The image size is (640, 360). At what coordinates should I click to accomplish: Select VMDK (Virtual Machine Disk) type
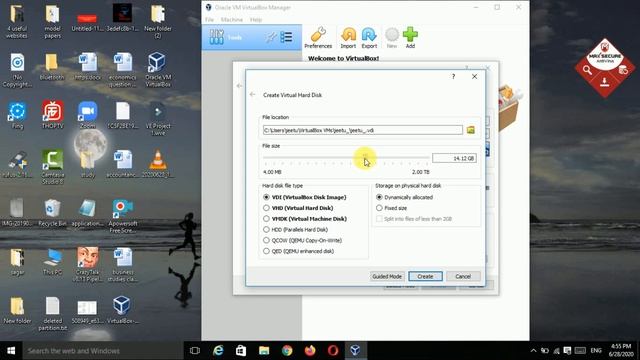305,219
